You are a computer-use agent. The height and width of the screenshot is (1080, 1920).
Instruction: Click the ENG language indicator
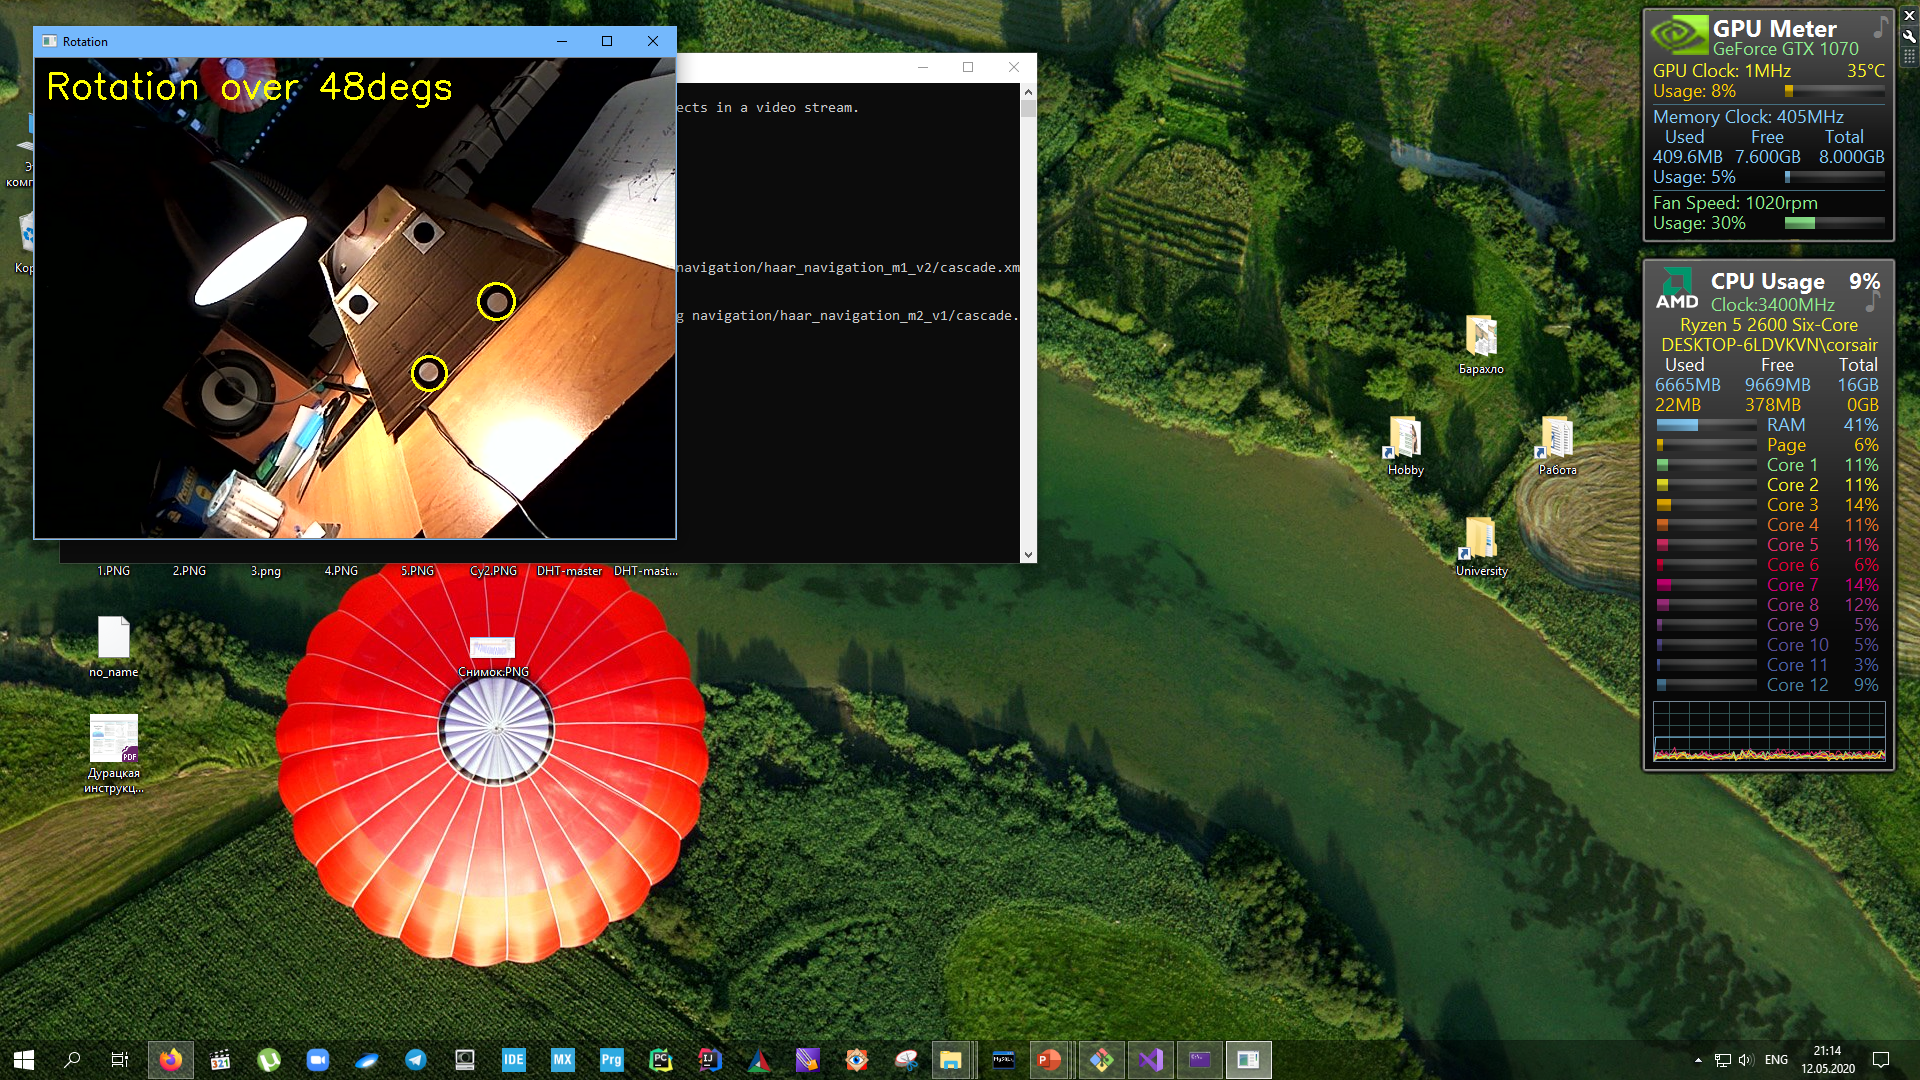[1776, 1060]
